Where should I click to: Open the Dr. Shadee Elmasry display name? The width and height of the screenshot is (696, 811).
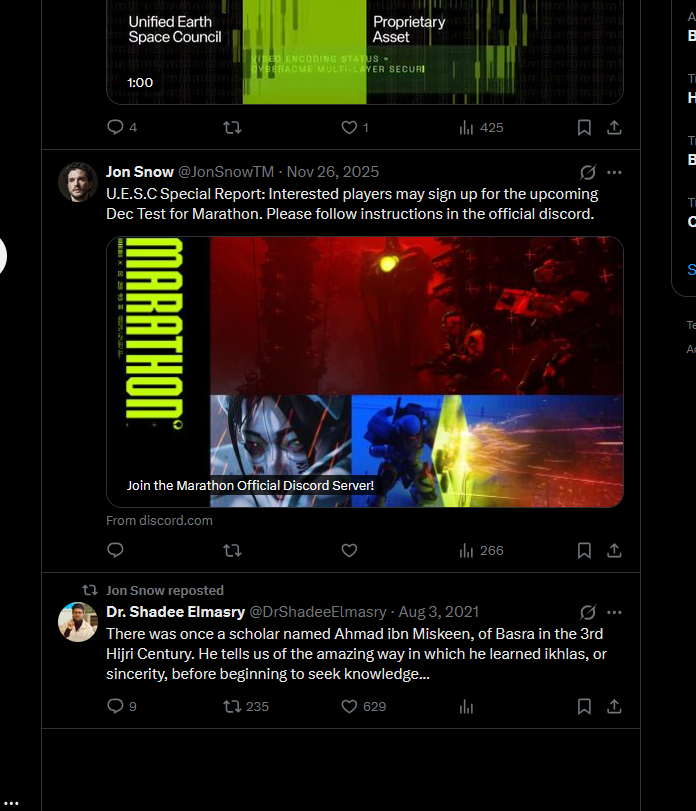[x=175, y=612]
